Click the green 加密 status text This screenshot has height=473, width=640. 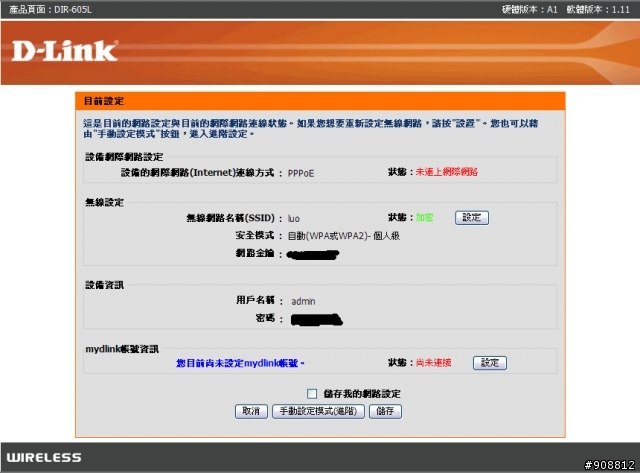point(424,218)
